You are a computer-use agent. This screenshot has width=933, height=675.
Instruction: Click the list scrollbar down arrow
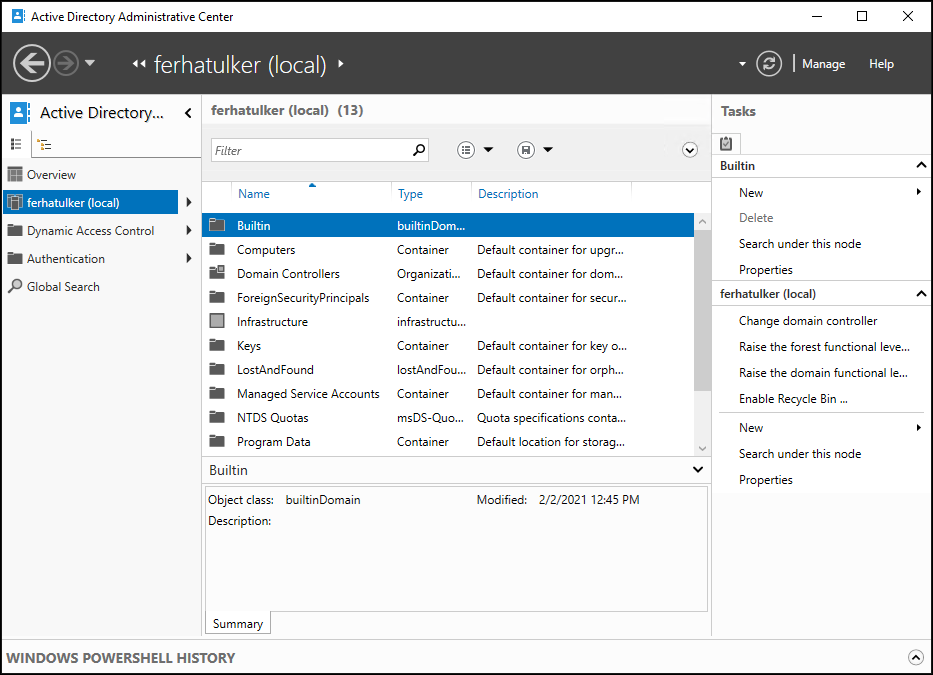pos(703,448)
